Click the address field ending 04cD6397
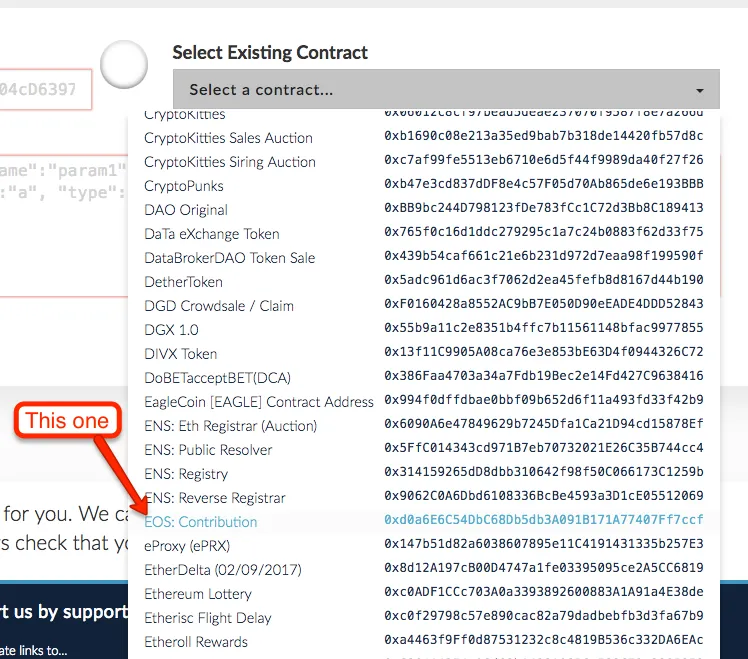The width and height of the screenshot is (748, 659). click(x=45, y=89)
